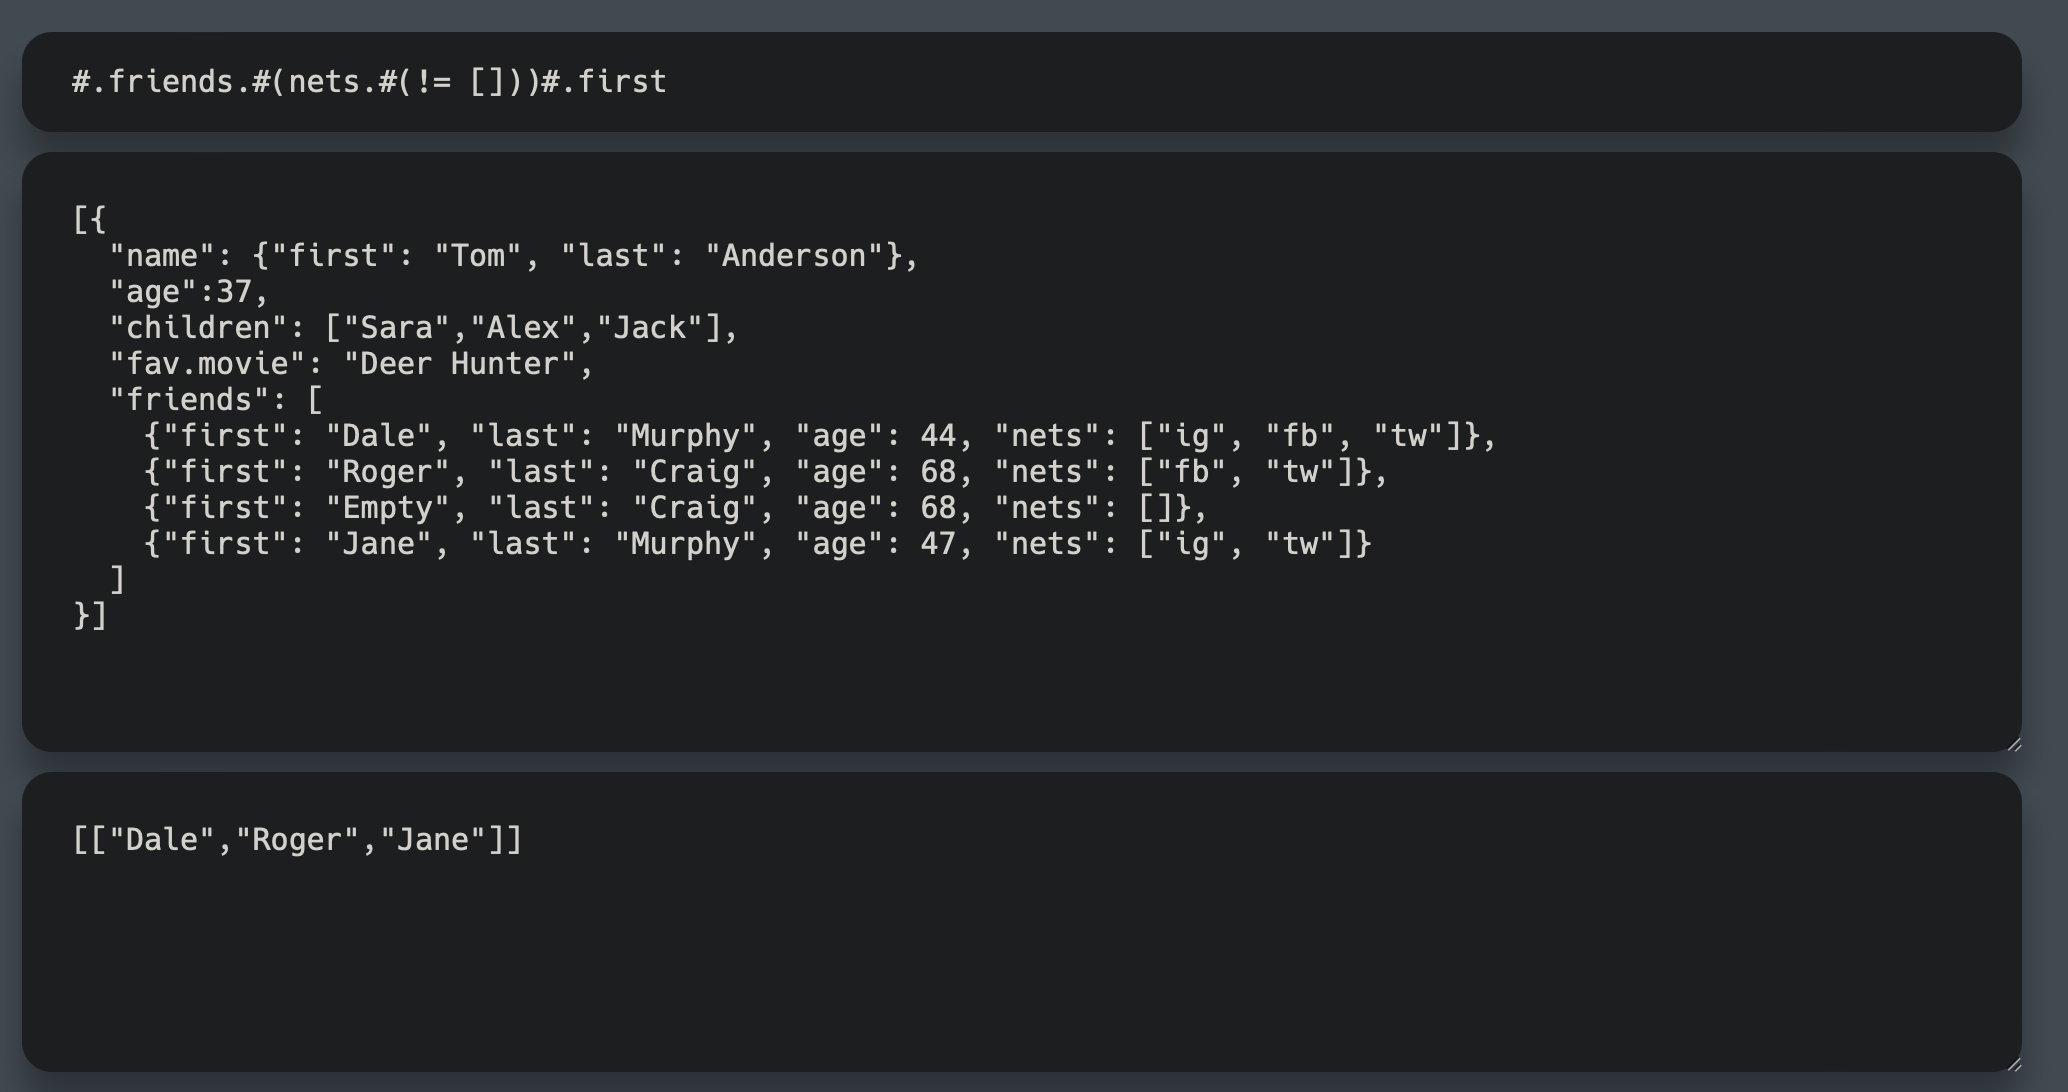Click inside the GJSON query input field
This screenshot has width=2068, height=1092.
1000,82
